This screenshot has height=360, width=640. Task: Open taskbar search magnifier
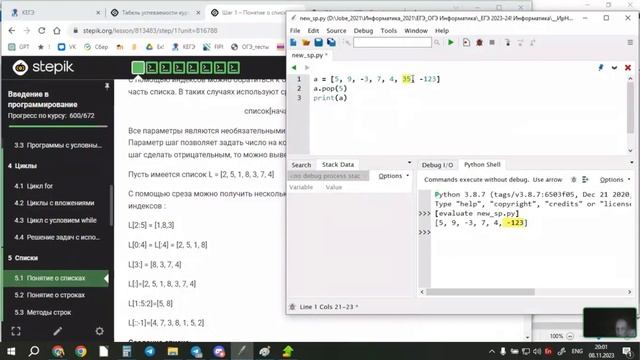click(x=34, y=351)
